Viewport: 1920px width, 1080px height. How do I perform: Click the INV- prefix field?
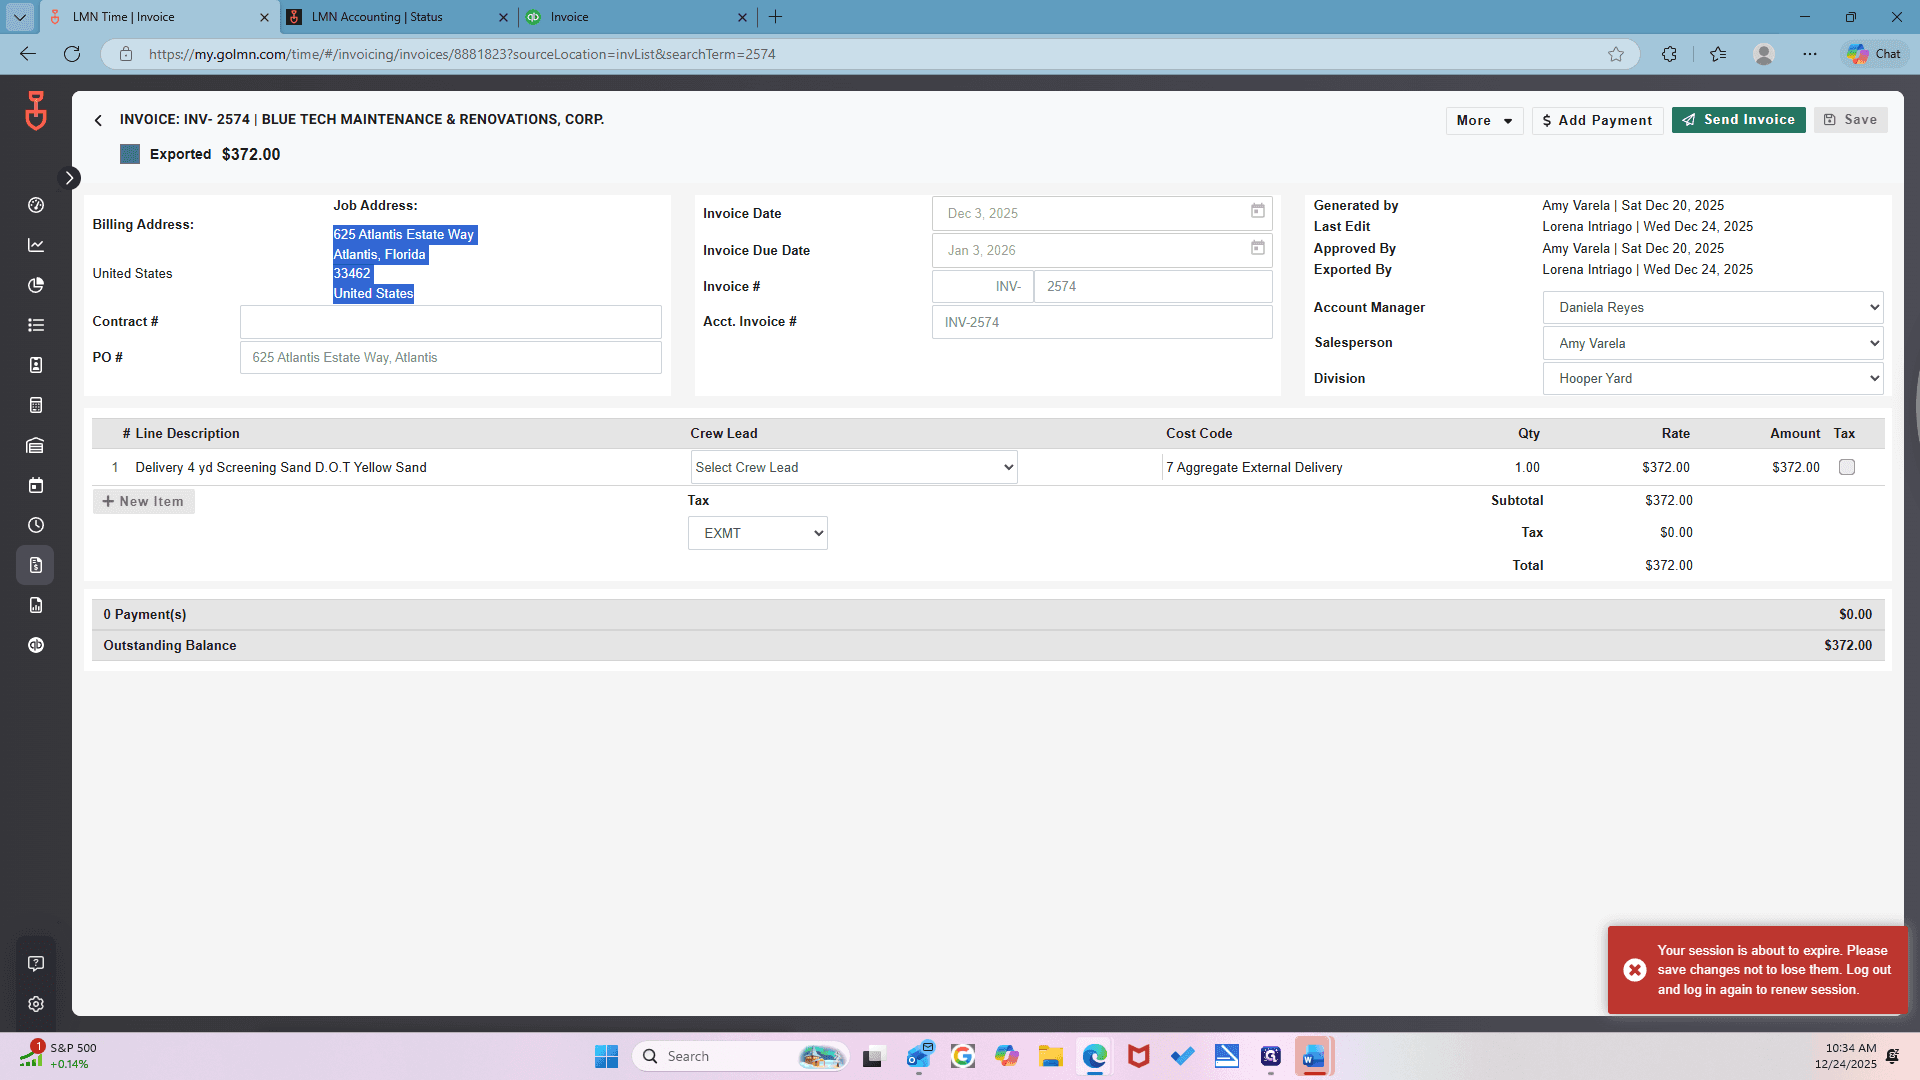[983, 286]
